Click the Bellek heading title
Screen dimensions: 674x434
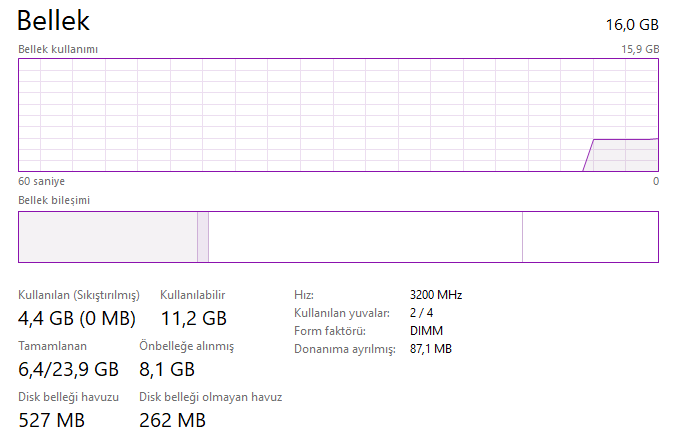[54, 19]
